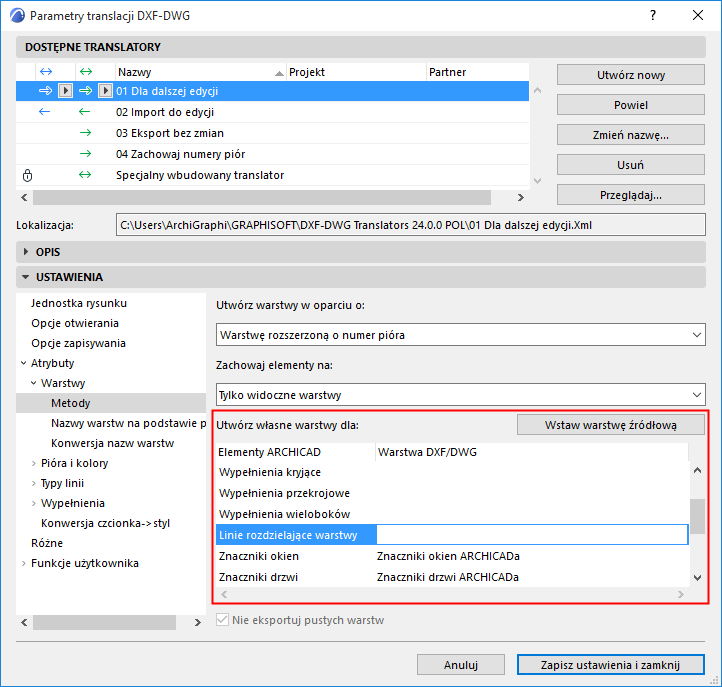The width and height of the screenshot is (722, 687).
Task: Click the green export arrow of 03 Eksport bez zmian
Action: click(x=85, y=133)
